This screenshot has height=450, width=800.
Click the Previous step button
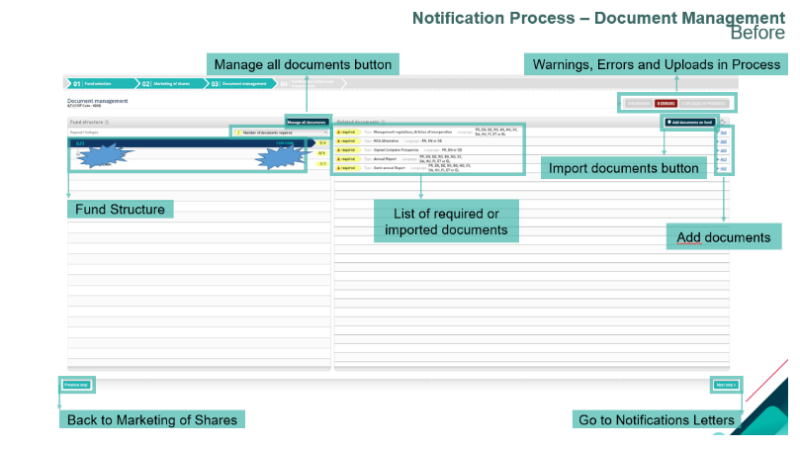[77, 384]
